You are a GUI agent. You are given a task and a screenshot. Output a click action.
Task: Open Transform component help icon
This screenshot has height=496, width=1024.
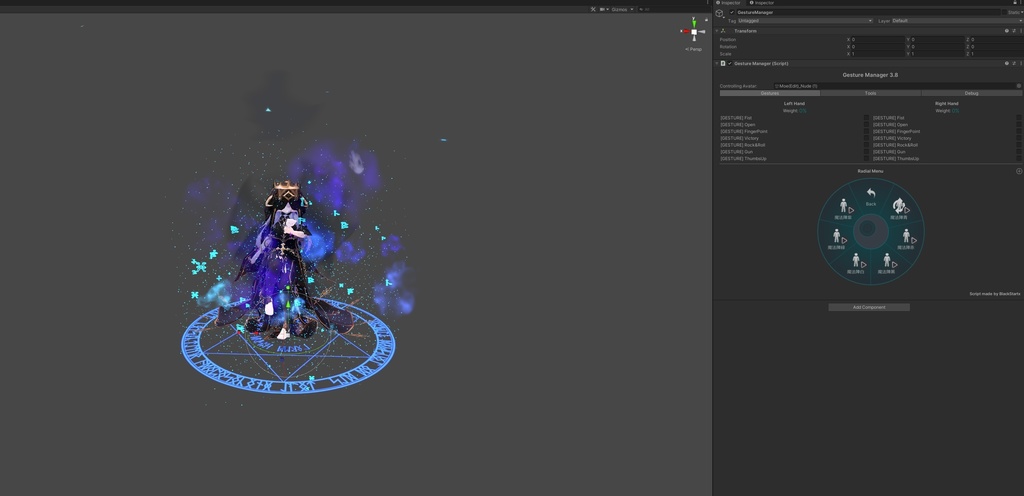pyautogui.click(x=1006, y=31)
